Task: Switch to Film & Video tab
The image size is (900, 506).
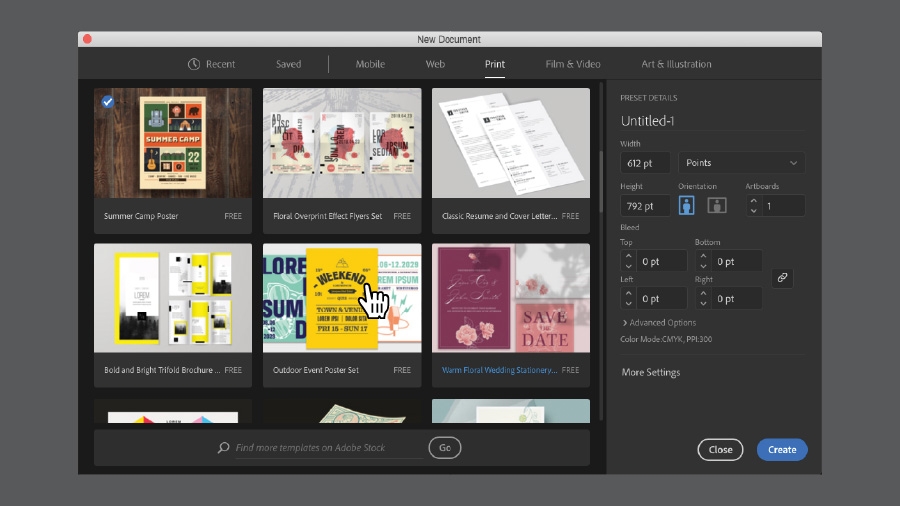Action: coord(573,64)
